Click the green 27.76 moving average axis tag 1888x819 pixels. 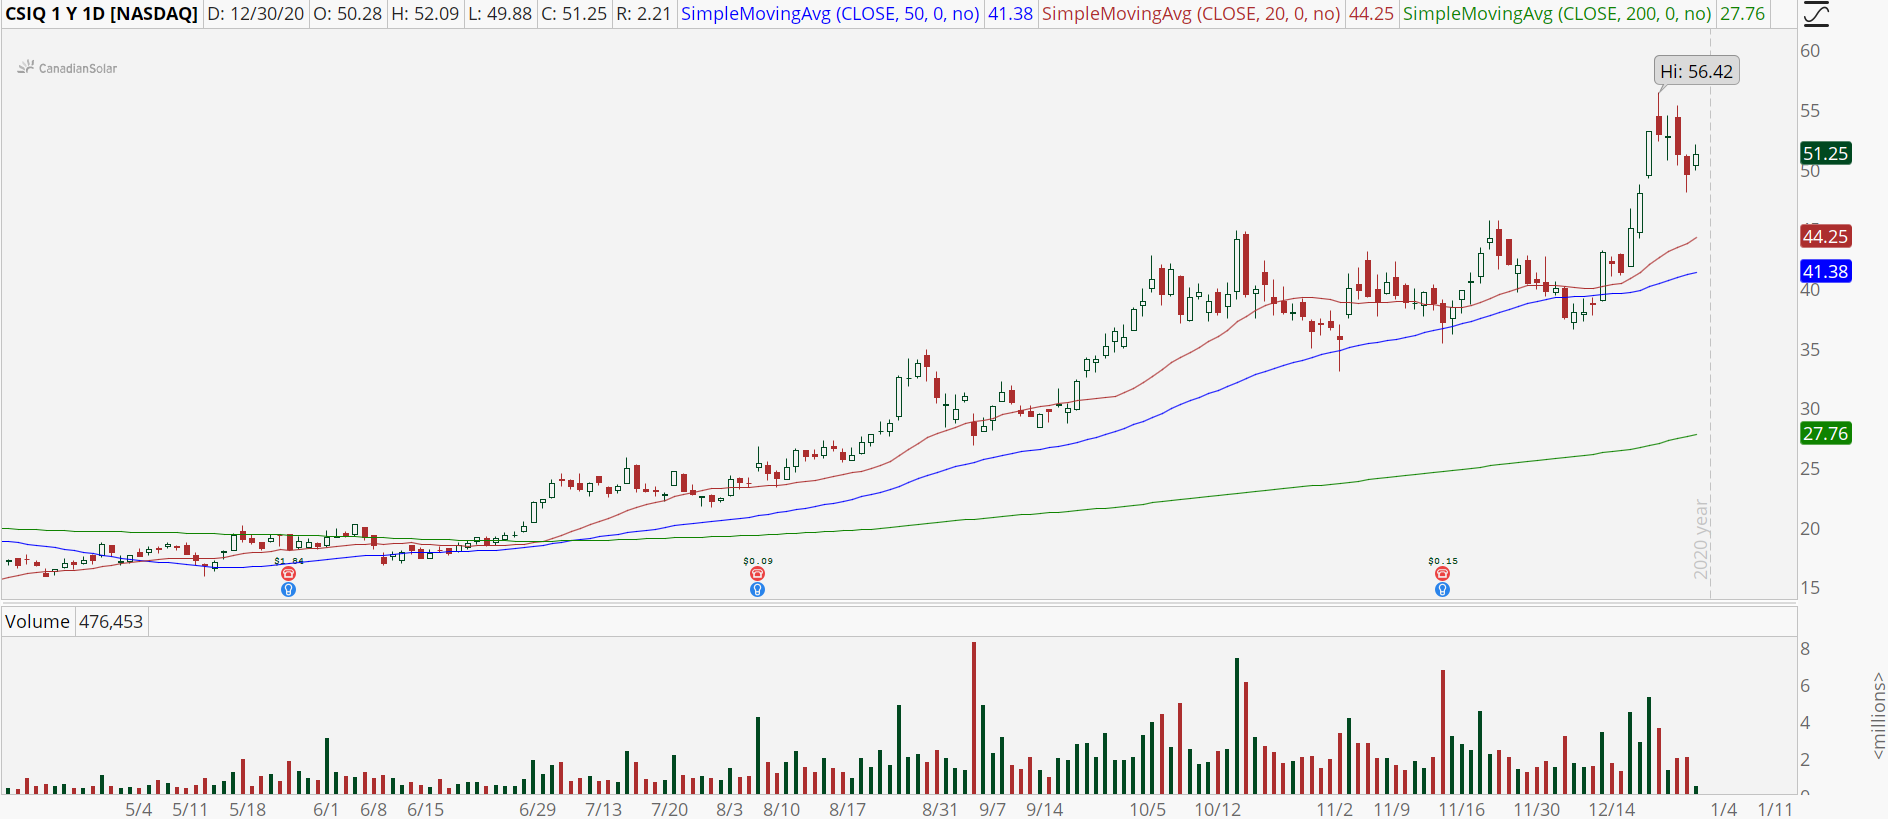pyautogui.click(x=1825, y=433)
